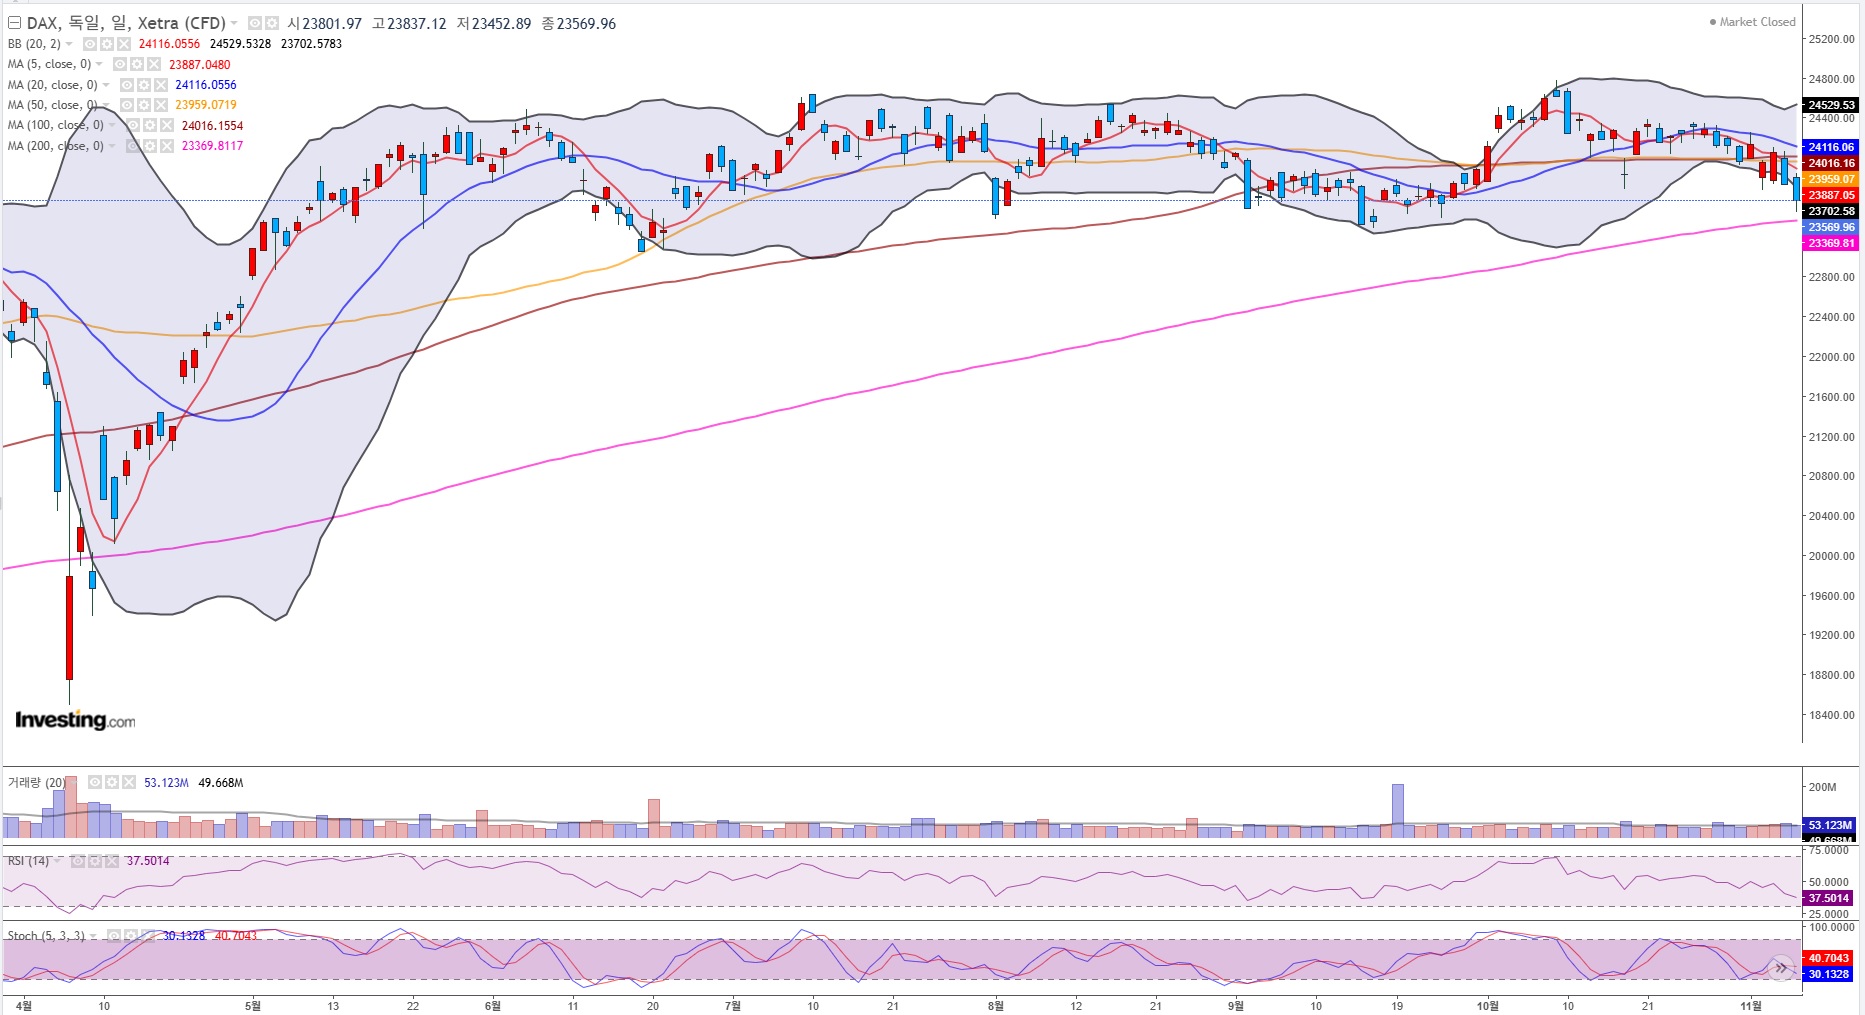Open the MA (20, close, 0) dropdown arrow
Screen dimensions: 1865x1015
(x=106, y=85)
